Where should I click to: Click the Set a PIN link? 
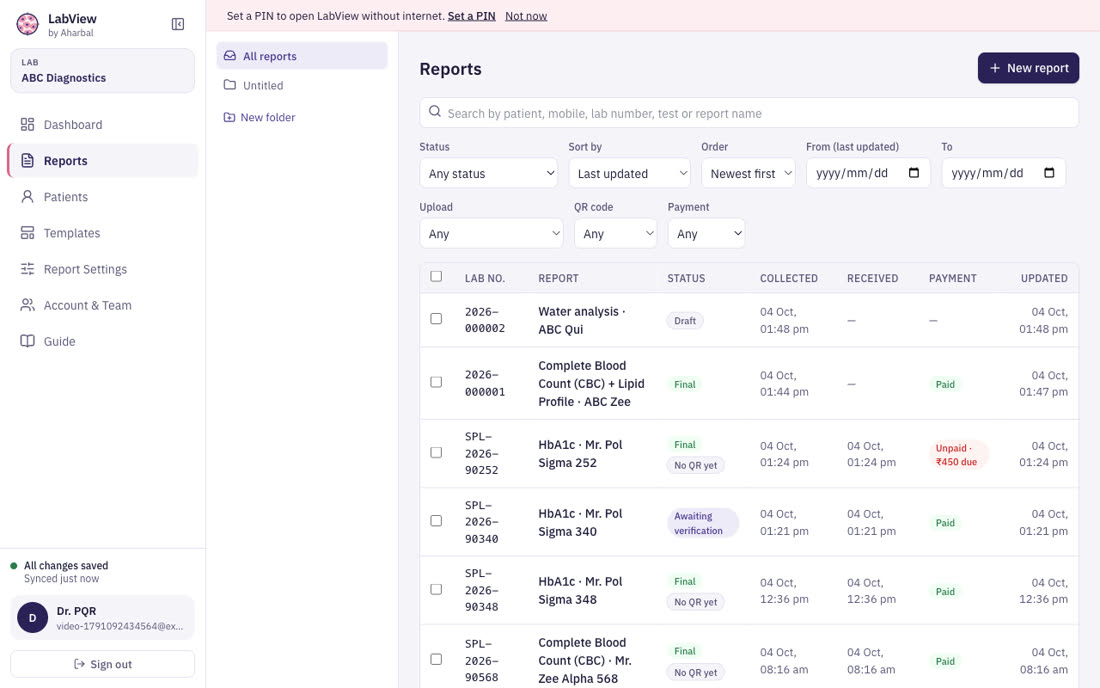coord(471,15)
